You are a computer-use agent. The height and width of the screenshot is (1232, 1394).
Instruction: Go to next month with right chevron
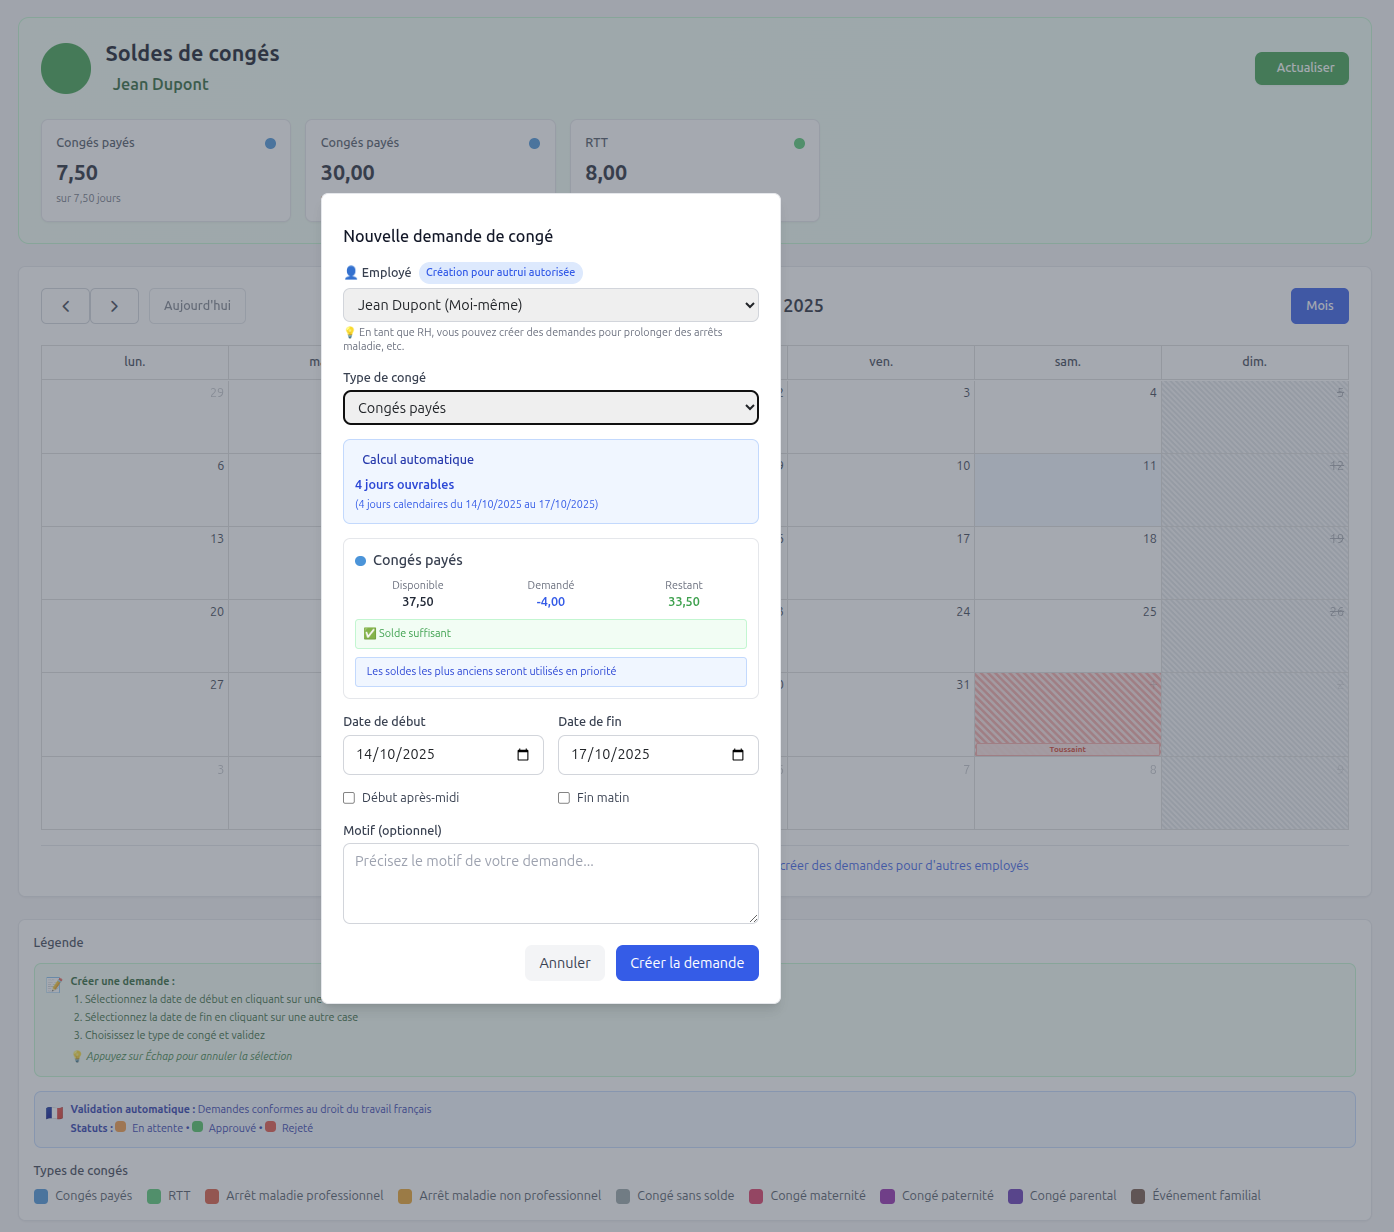coord(114,306)
